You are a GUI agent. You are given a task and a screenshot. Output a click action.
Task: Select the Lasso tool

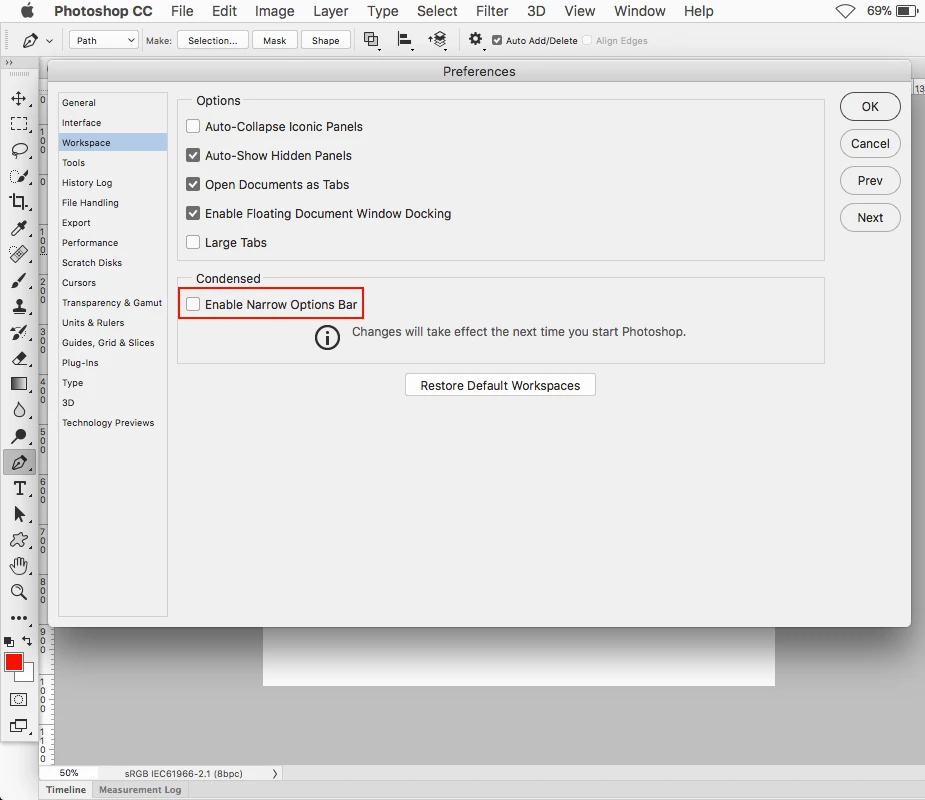click(x=19, y=150)
